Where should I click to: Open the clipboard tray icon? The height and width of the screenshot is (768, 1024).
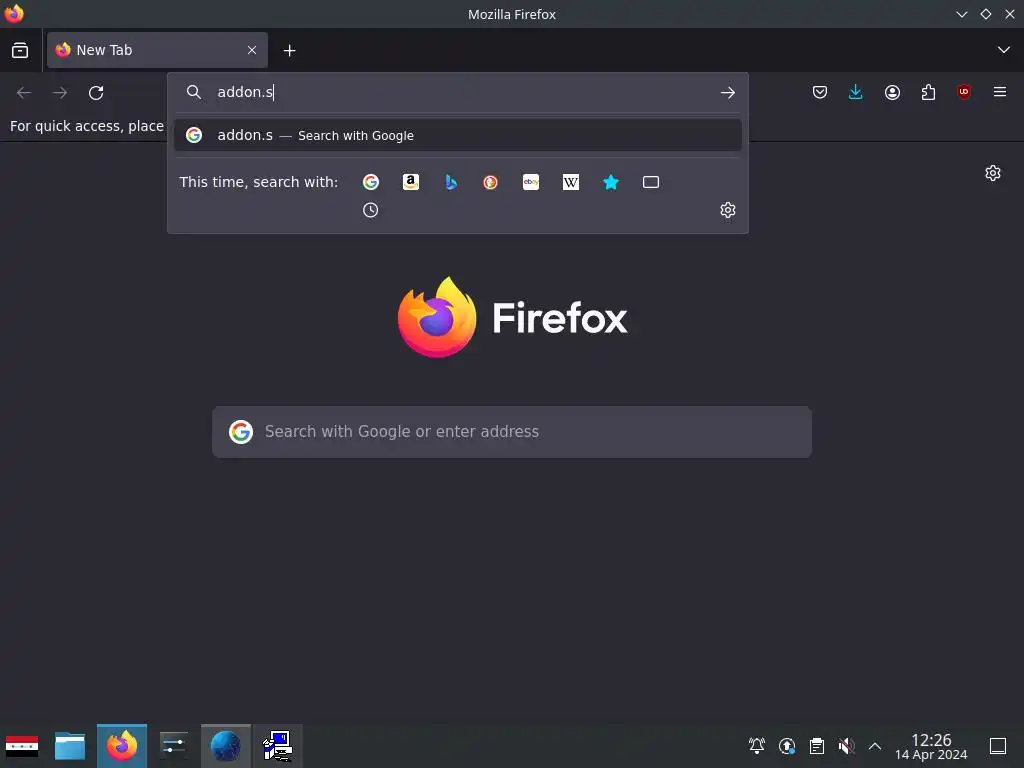(x=816, y=746)
